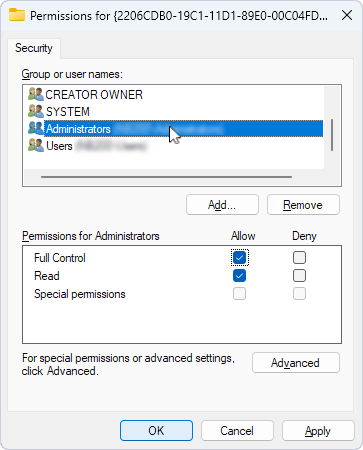Confirm with the OK button

pyautogui.click(x=156, y=431)
